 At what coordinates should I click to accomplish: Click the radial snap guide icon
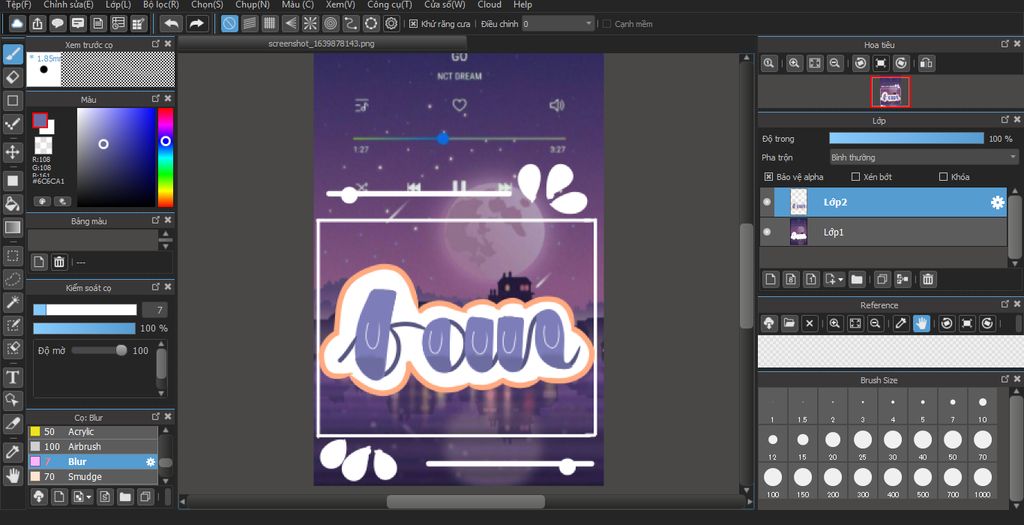[x=310, y=24]
